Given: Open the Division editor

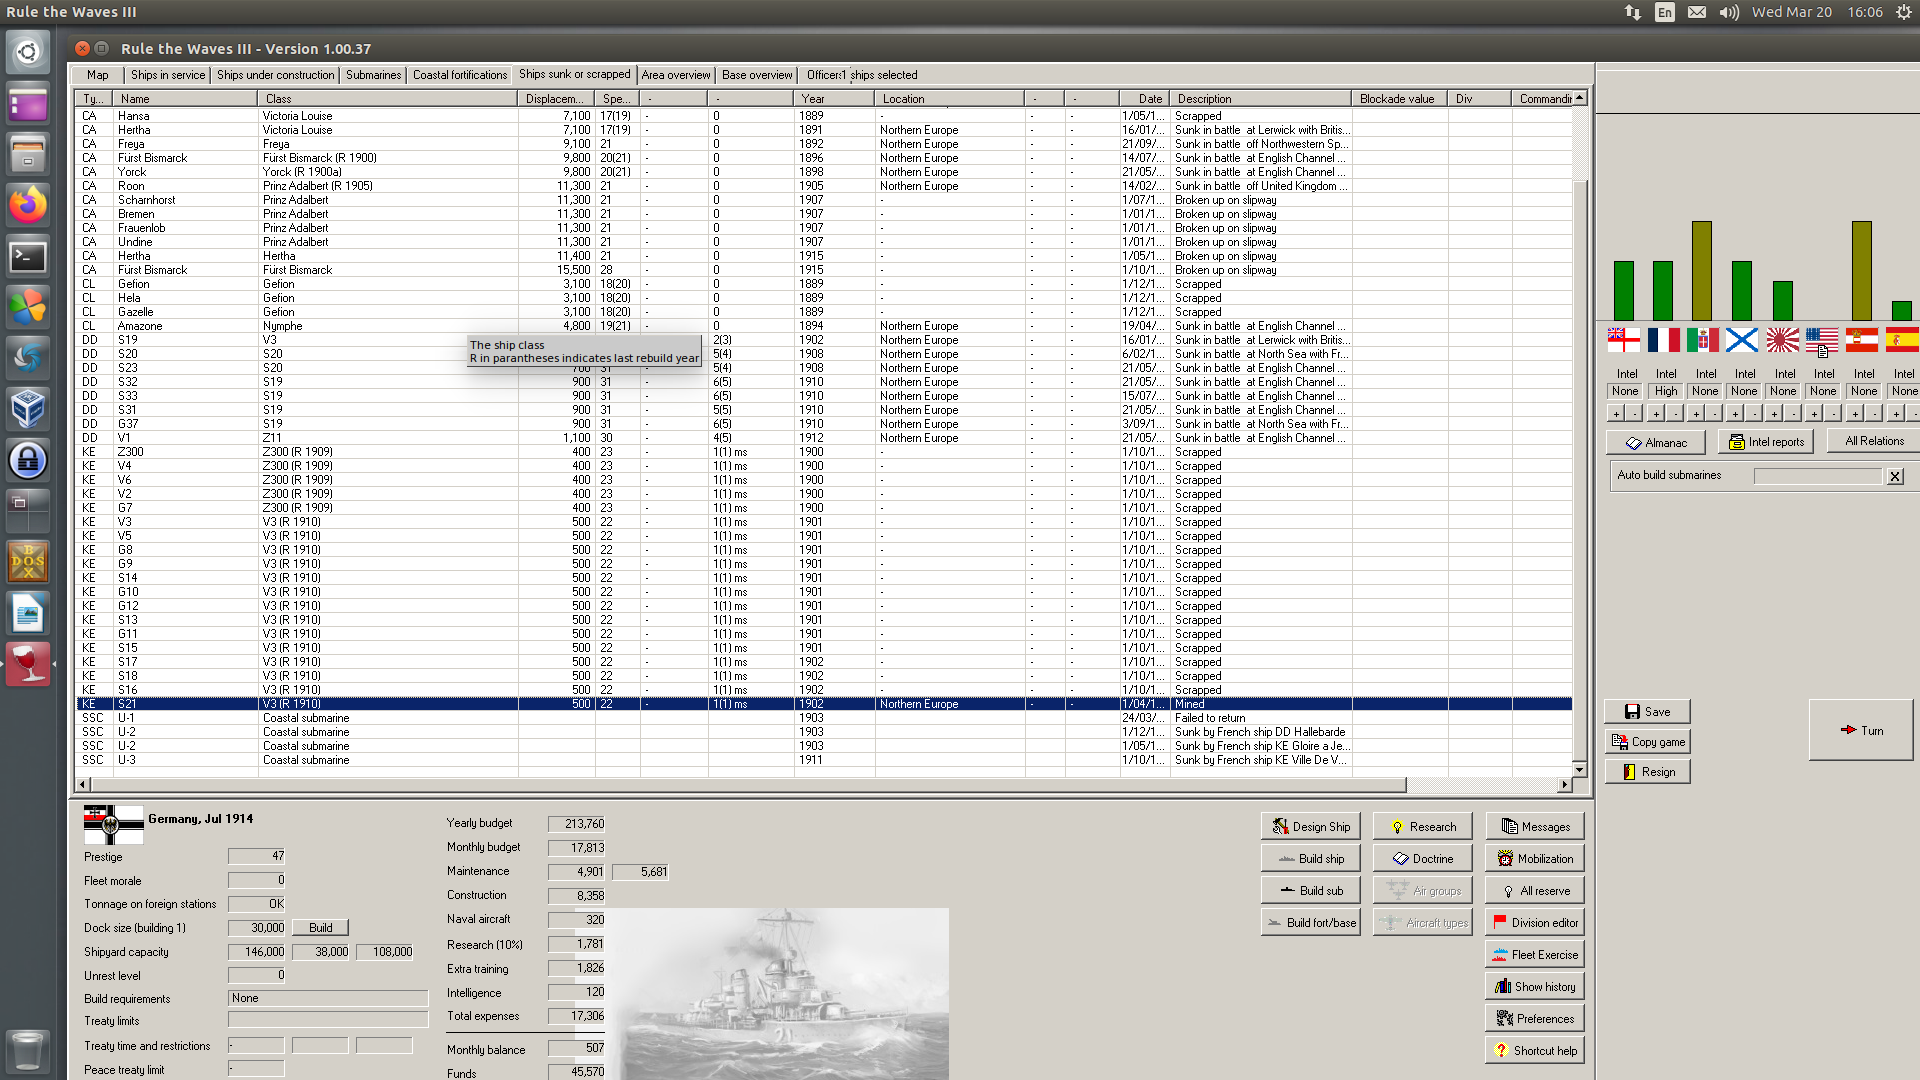Looking at the screenshot, I should pos(1535,923).
